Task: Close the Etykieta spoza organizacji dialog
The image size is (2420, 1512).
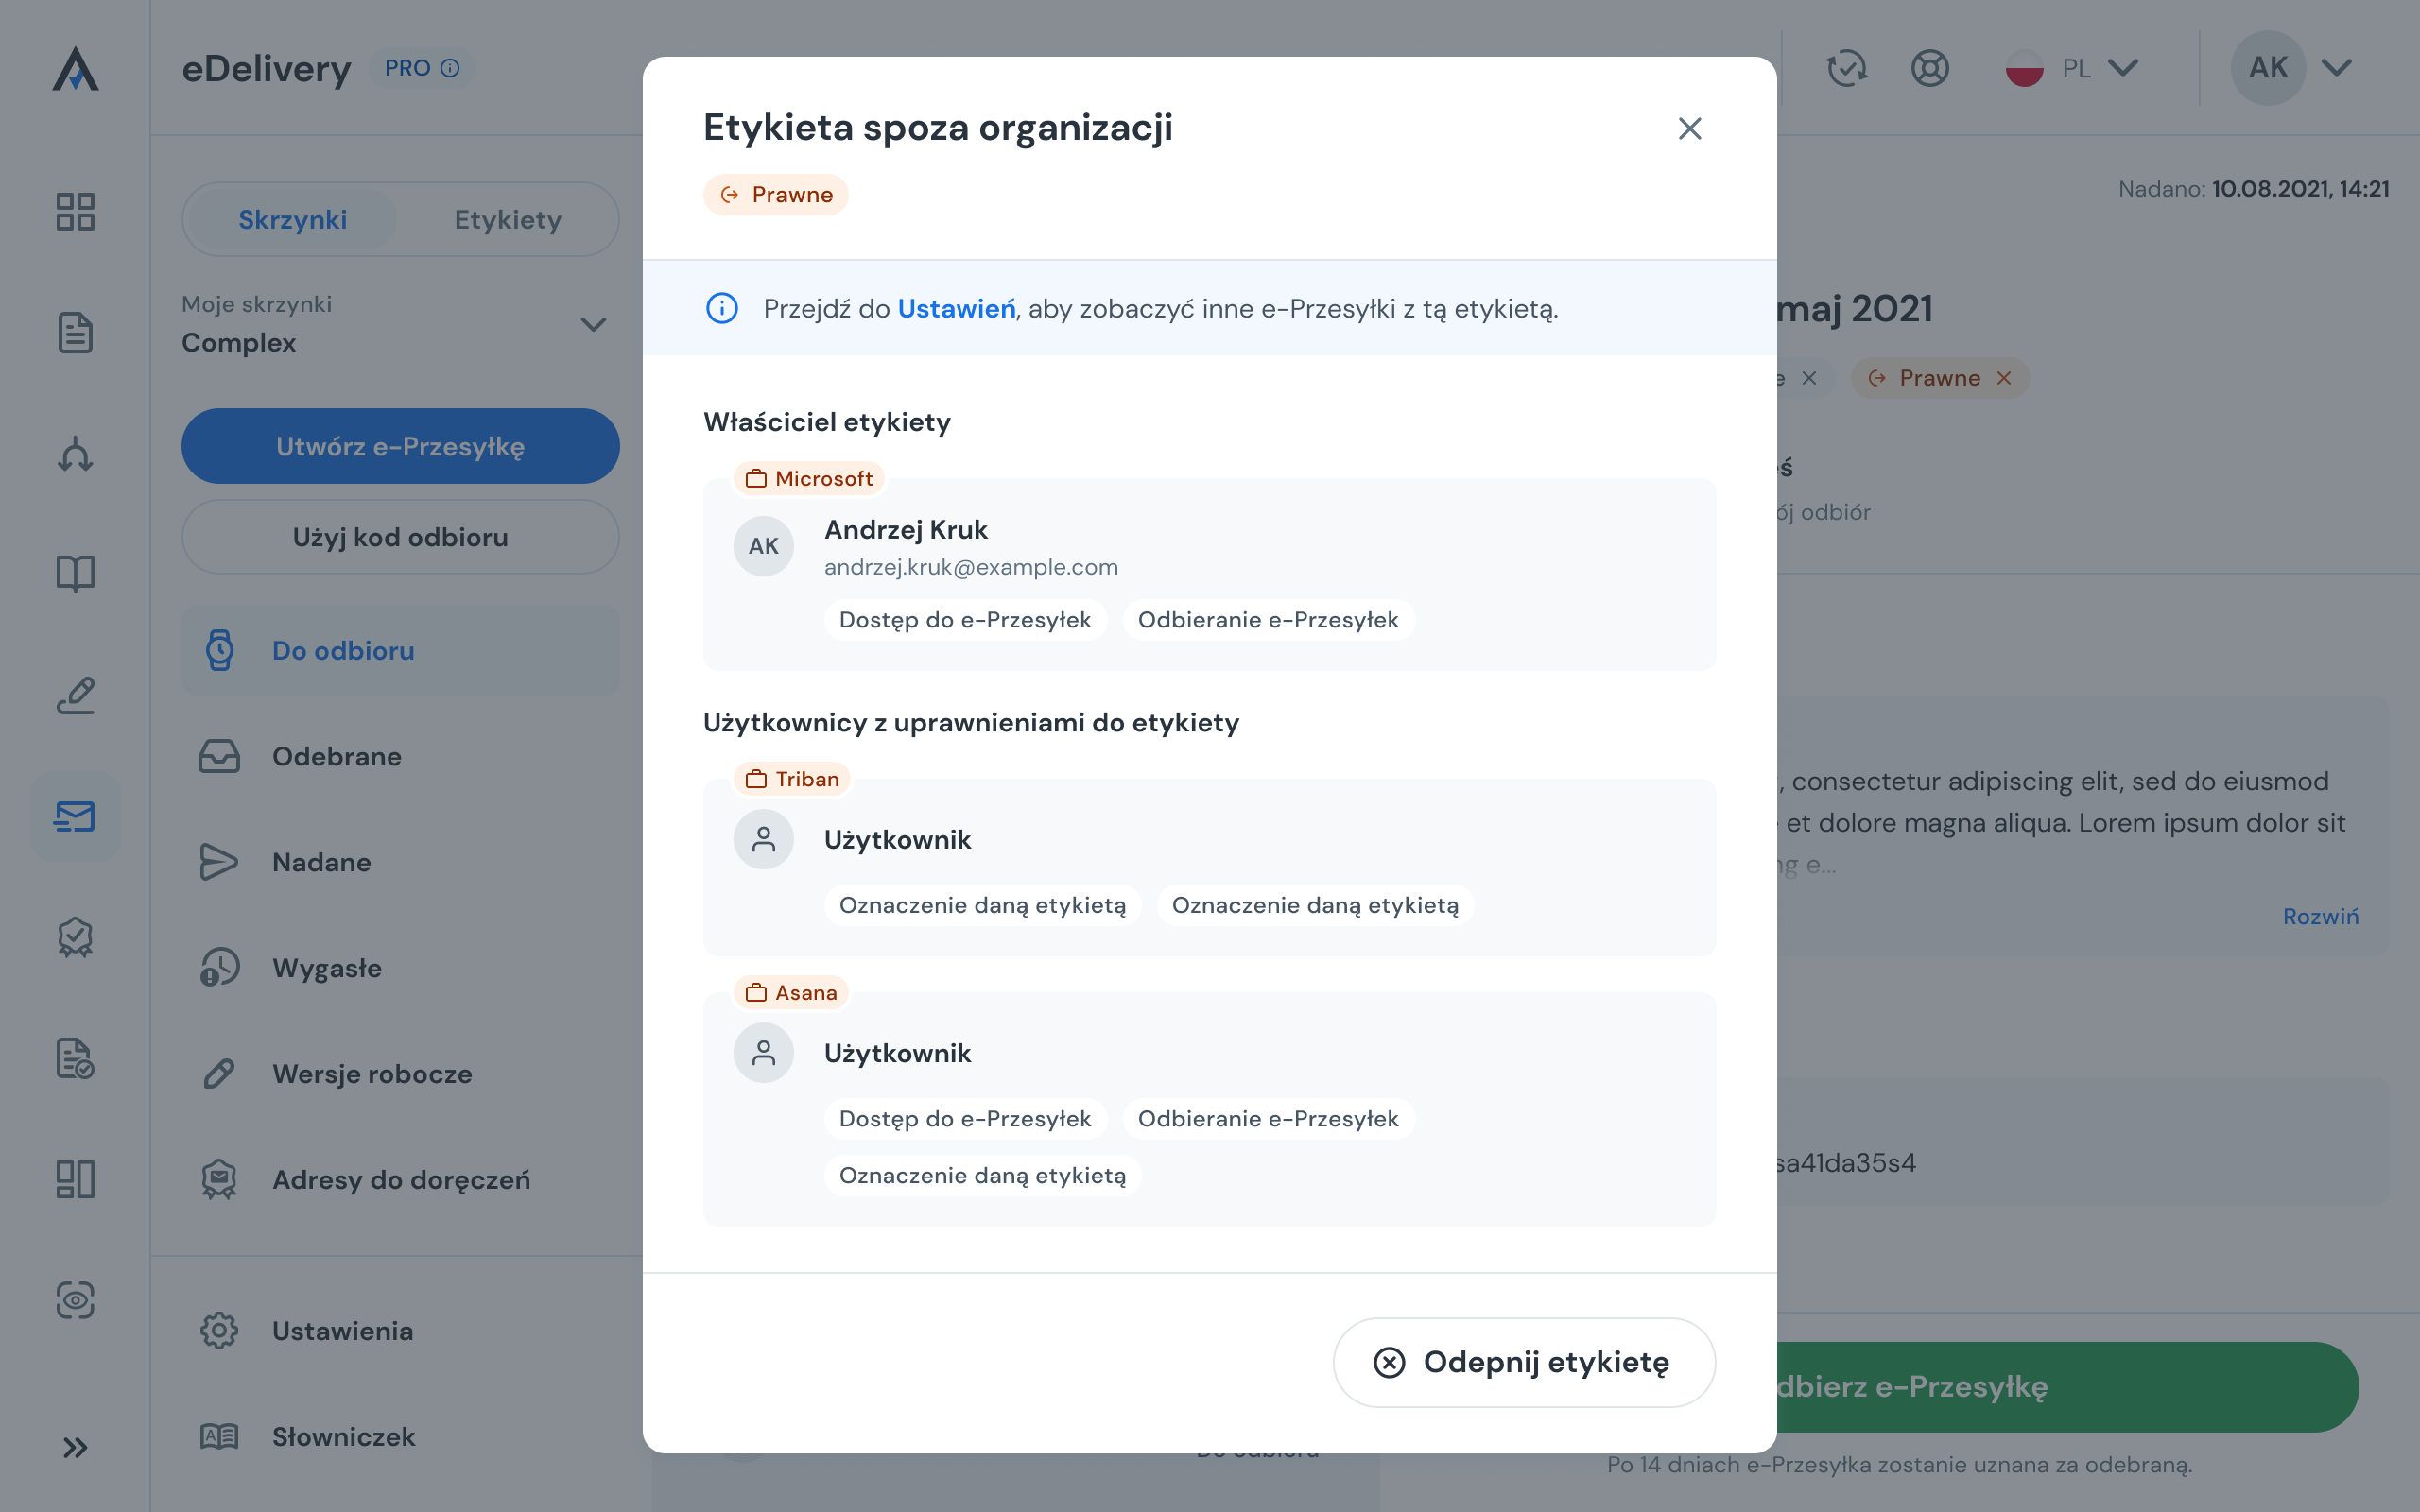Action: 1690,128
